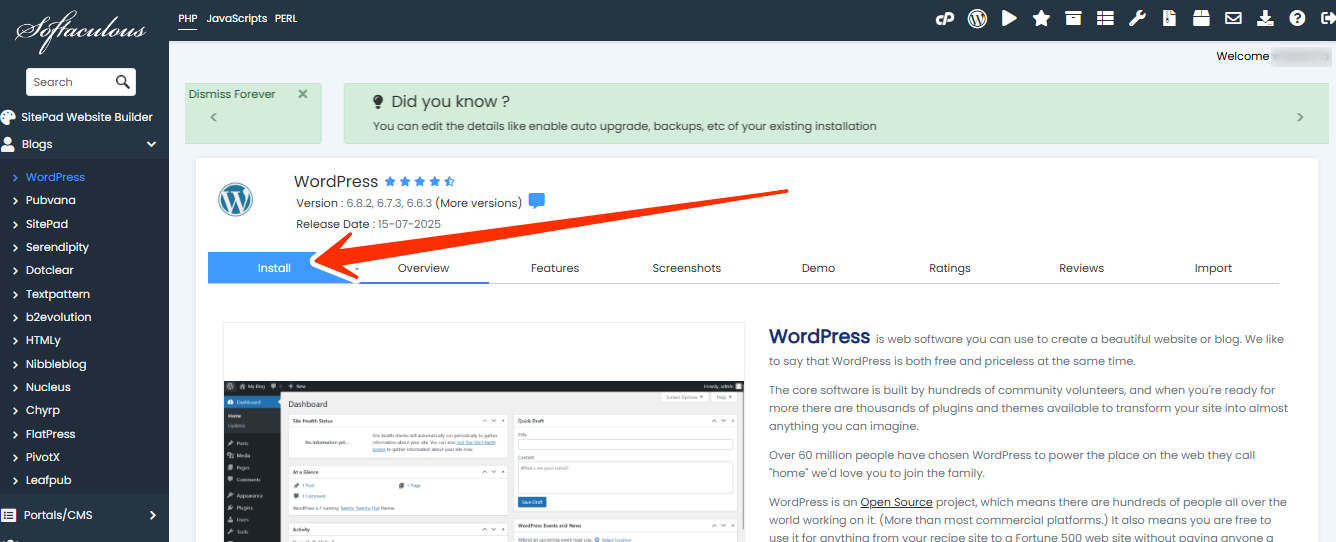Click the SitePad Website Builder palette icon
Viewport: 1336px width, 542px height.
coord(9,117)
